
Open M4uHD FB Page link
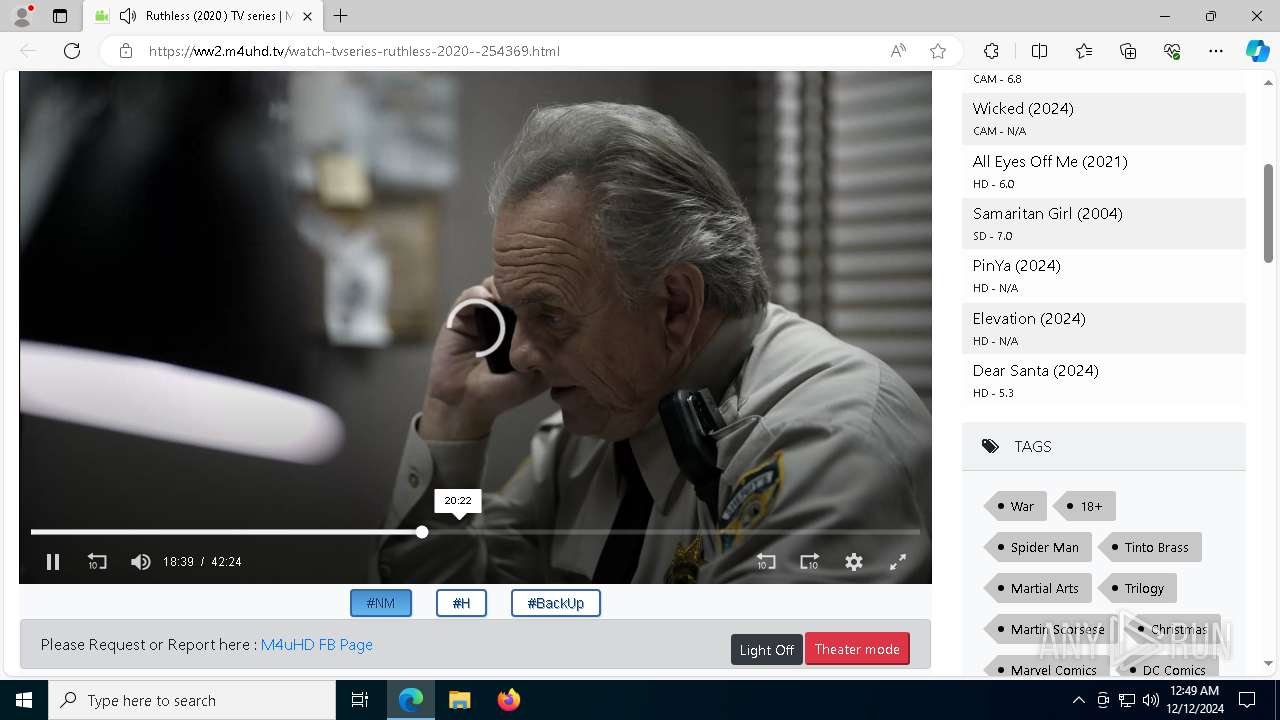pos(317,645)
